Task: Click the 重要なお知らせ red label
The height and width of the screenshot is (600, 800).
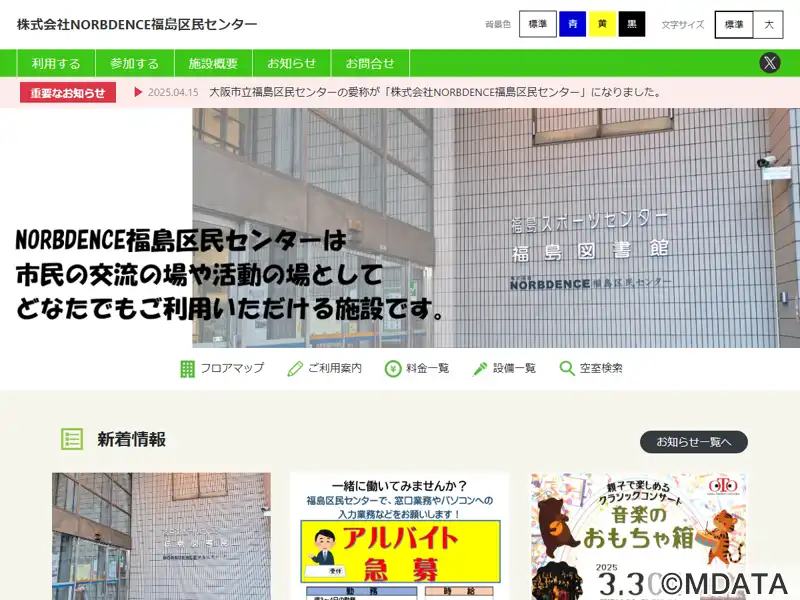Action: (x=68, y=92)
